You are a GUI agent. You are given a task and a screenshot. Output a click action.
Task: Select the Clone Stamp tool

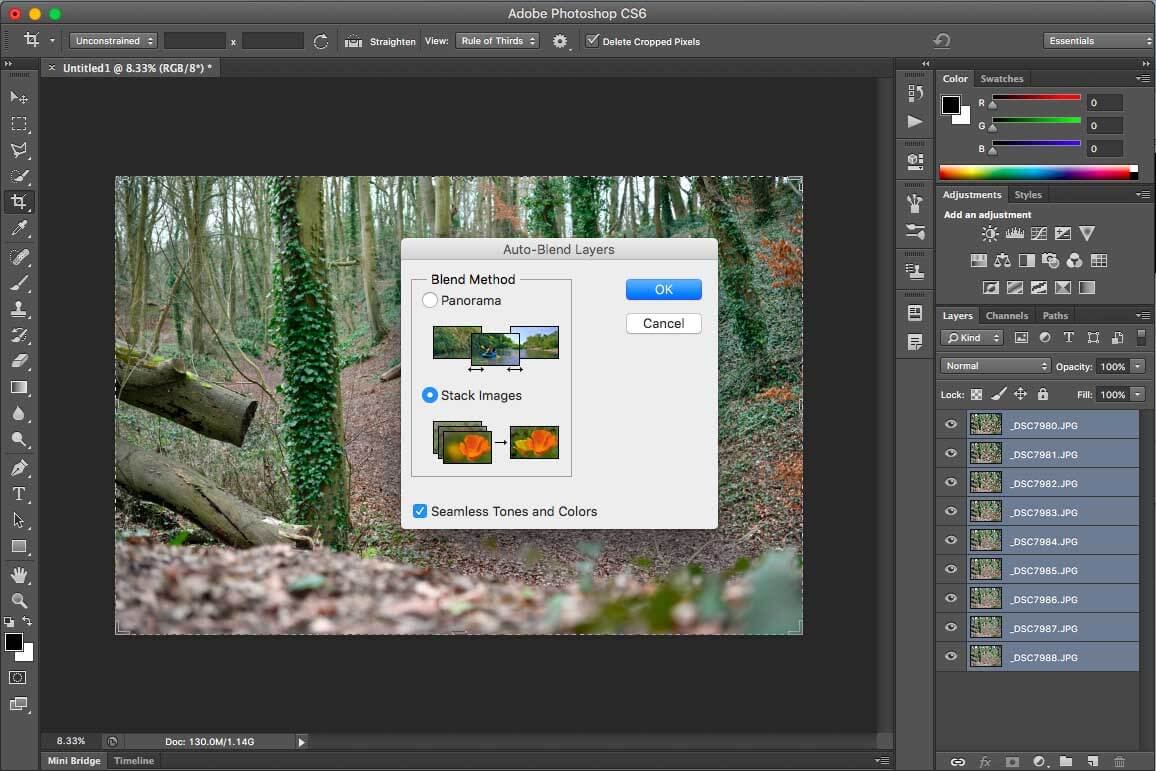pyautogui.click(x=19, y=309)
